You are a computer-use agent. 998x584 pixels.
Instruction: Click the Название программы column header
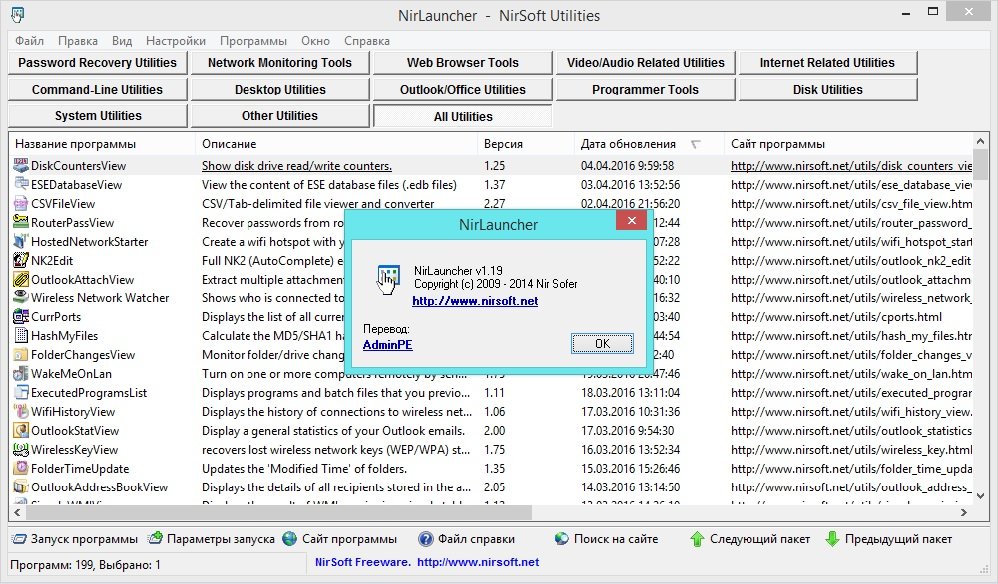click(x=100, y=144)
